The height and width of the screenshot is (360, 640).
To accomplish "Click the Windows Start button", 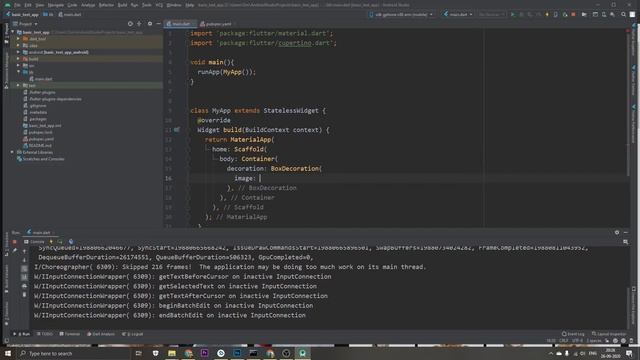I will [7, 353].
